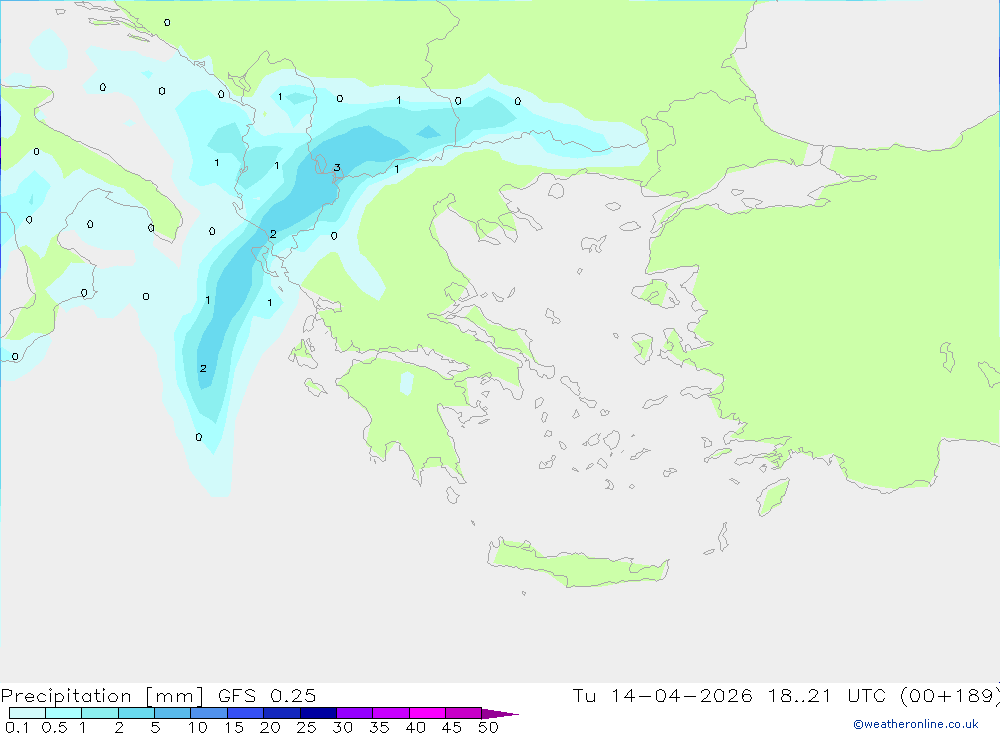Select the 20–25 mm dark blue swatch
Viewport: 1000px width, 733px height.
point(282,713)
